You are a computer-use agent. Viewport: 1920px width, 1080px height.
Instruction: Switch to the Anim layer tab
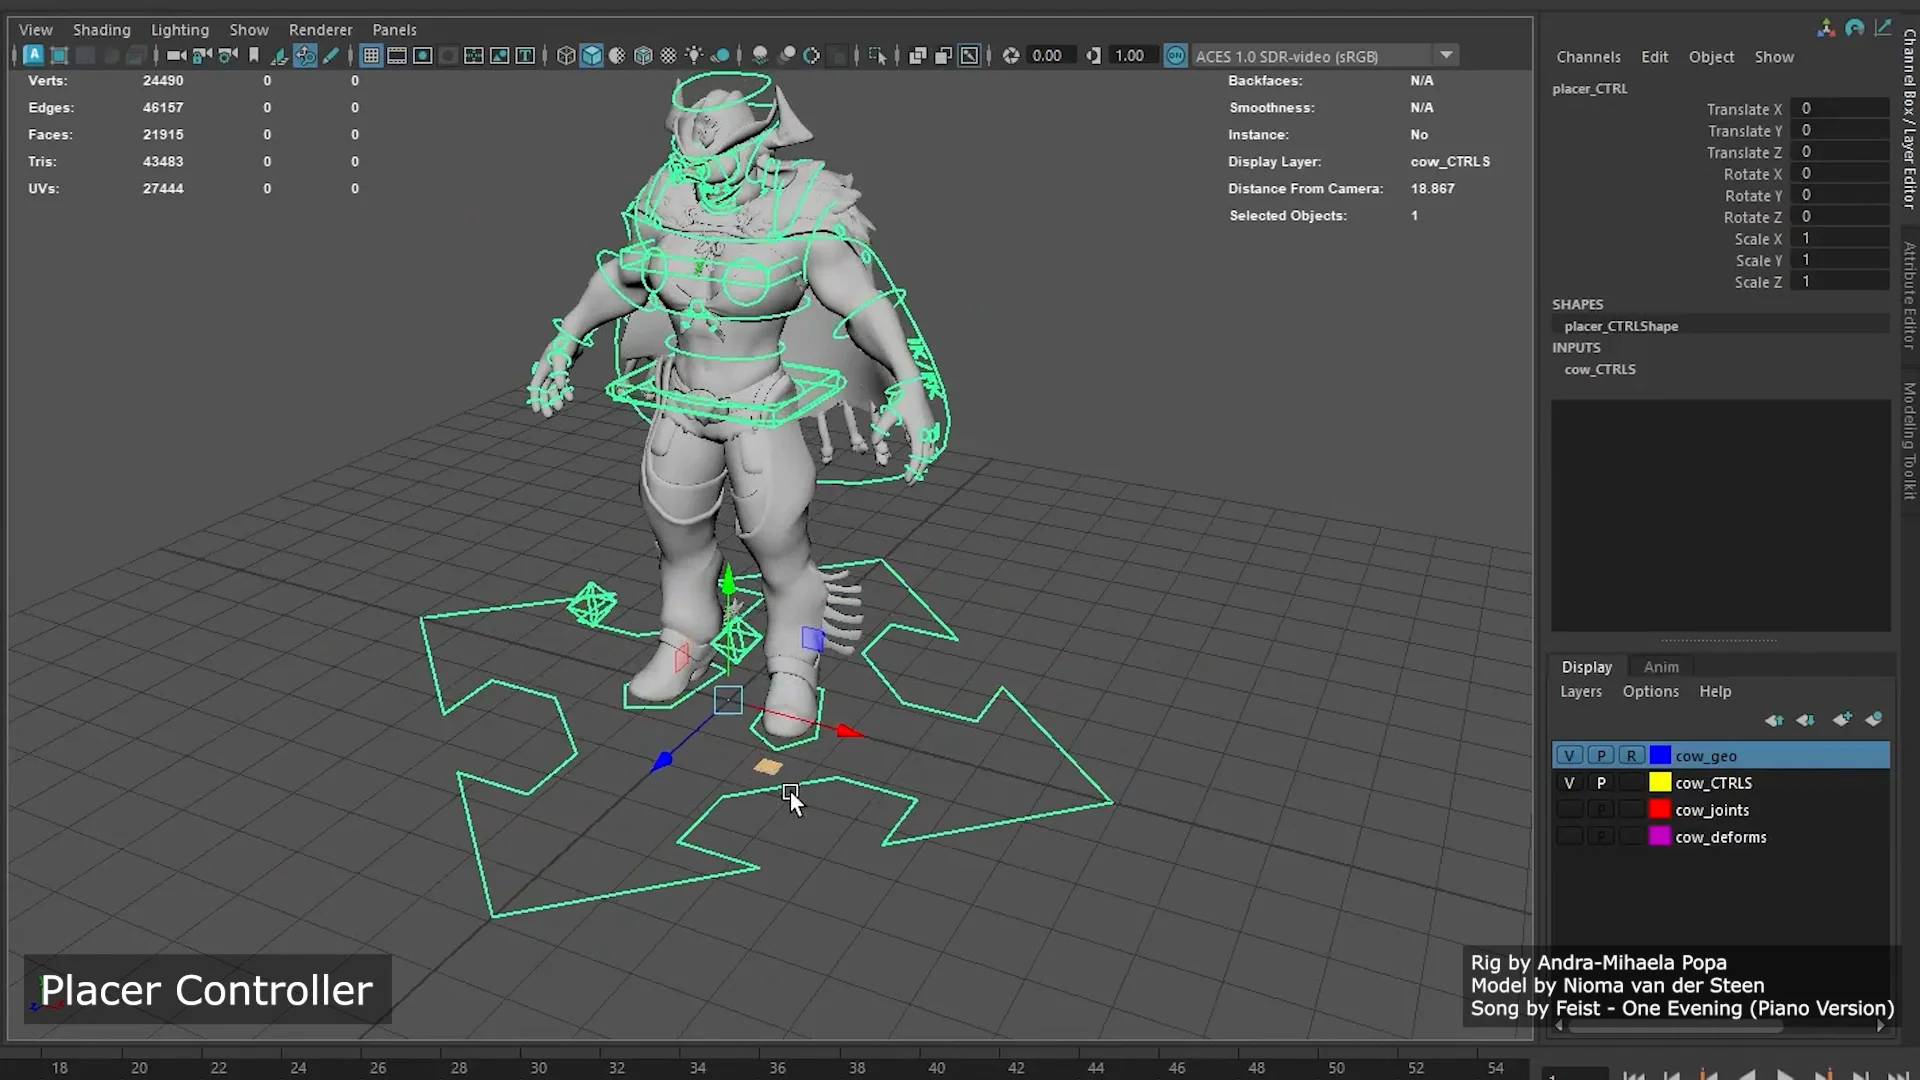[x=1661, y=667]
